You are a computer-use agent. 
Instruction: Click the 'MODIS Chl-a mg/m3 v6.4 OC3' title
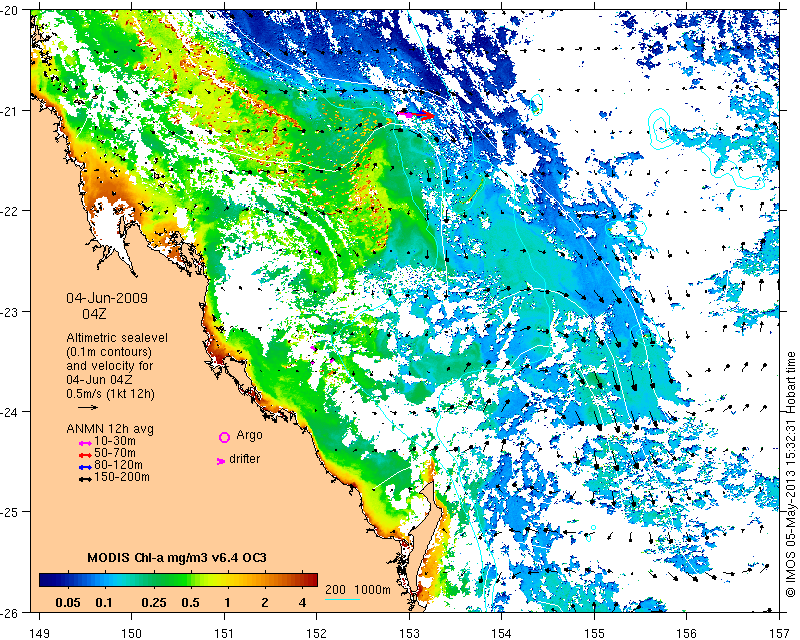click(x=177, y=558)
